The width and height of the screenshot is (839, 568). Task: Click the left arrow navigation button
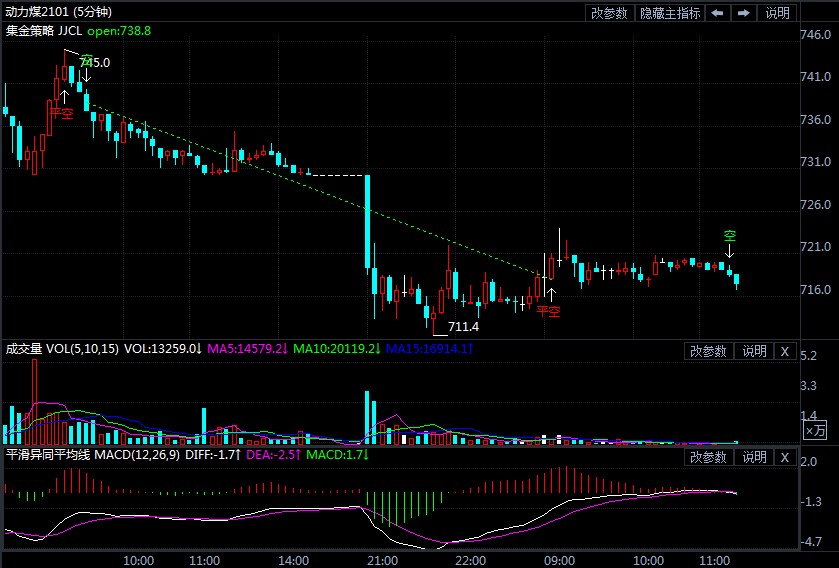click(718, 13)
